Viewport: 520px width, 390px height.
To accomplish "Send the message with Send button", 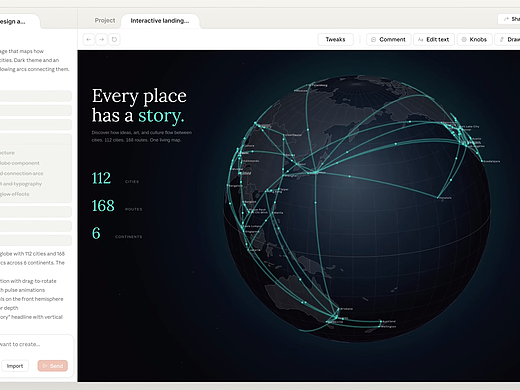I will [x=53, y=366].
